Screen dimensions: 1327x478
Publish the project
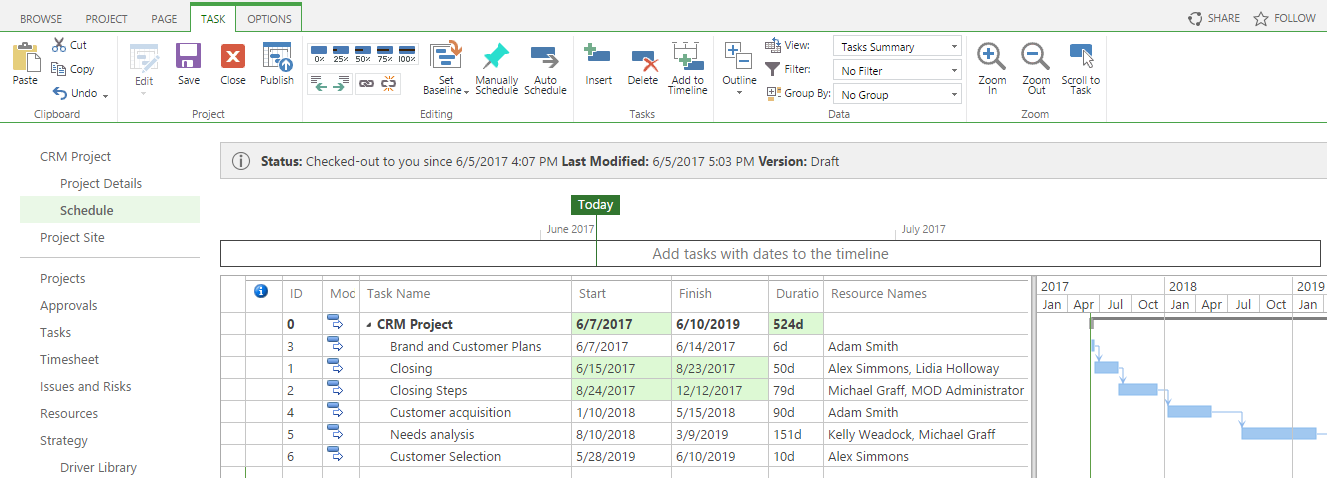277,64
